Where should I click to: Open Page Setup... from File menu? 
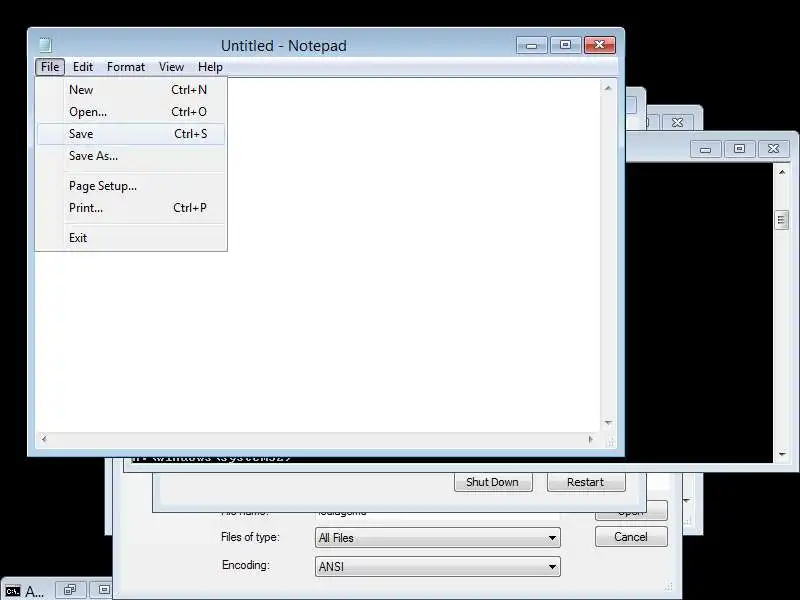[131, 186]
